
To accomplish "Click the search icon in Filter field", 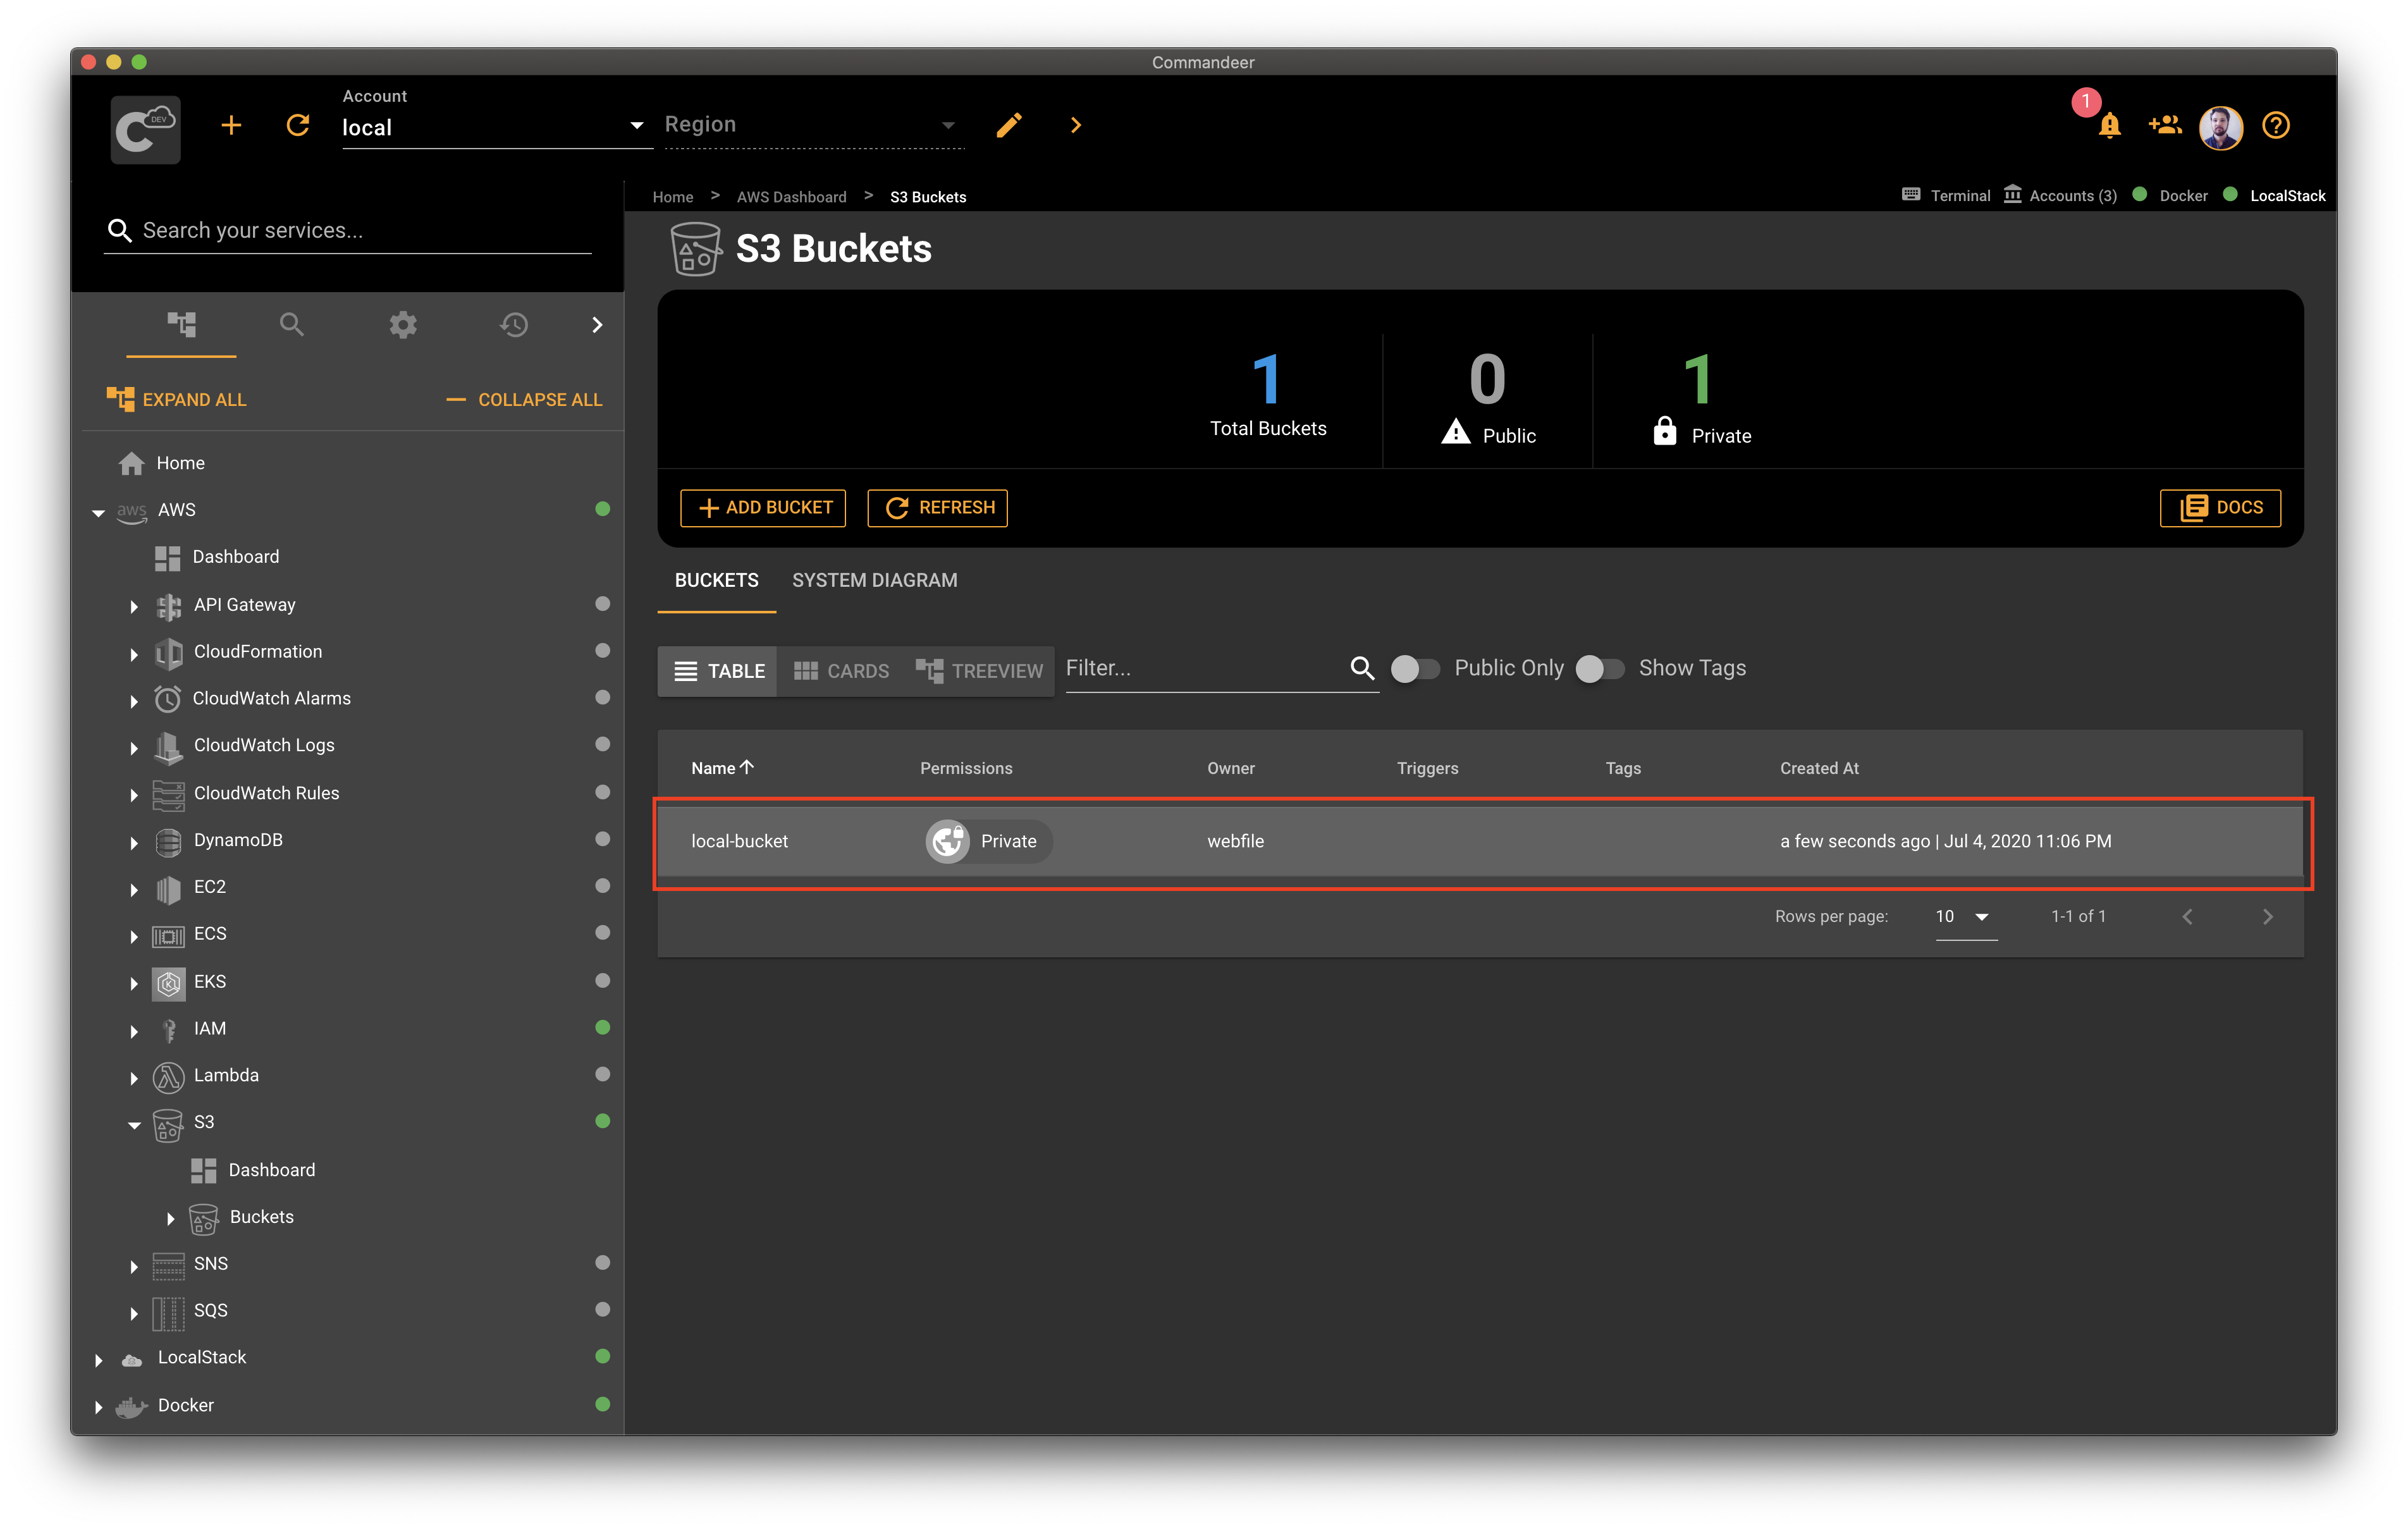I will point(1362,668).
